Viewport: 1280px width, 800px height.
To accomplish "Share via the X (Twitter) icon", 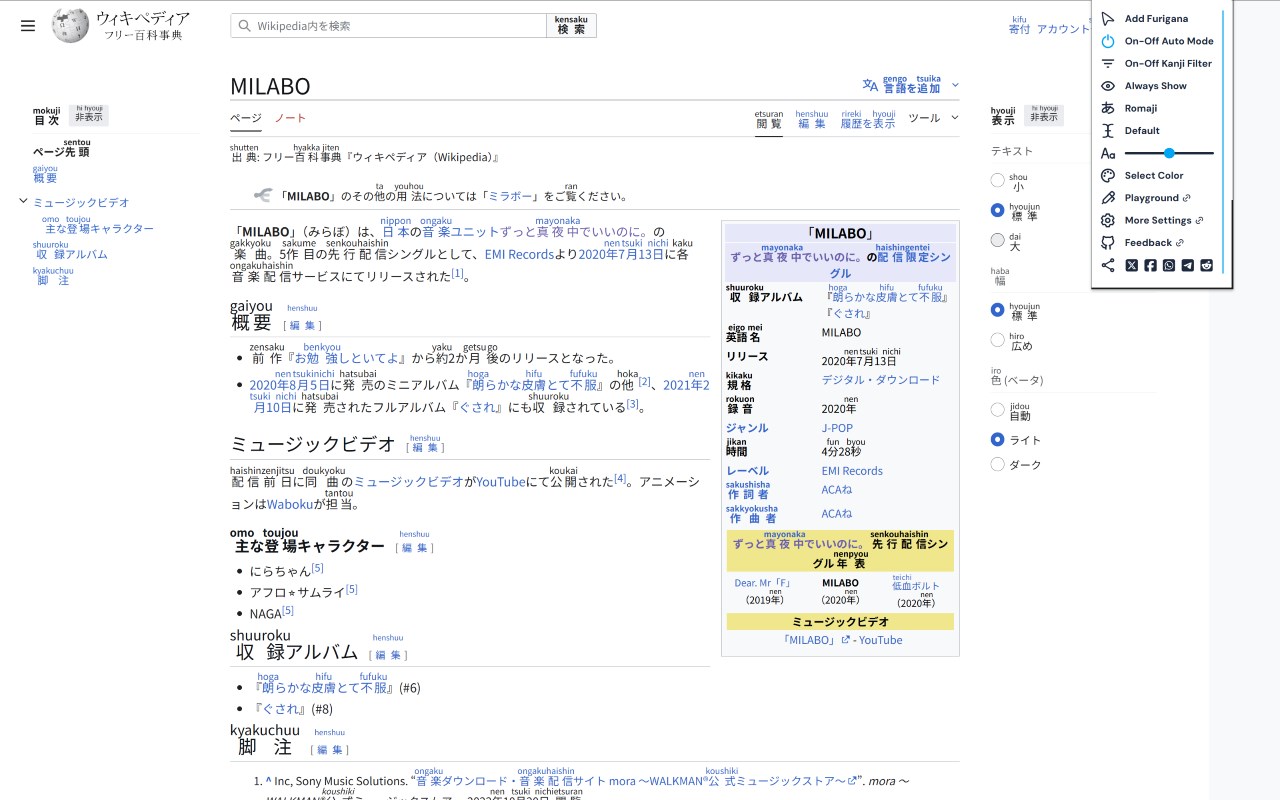I will coord(1131,265).
